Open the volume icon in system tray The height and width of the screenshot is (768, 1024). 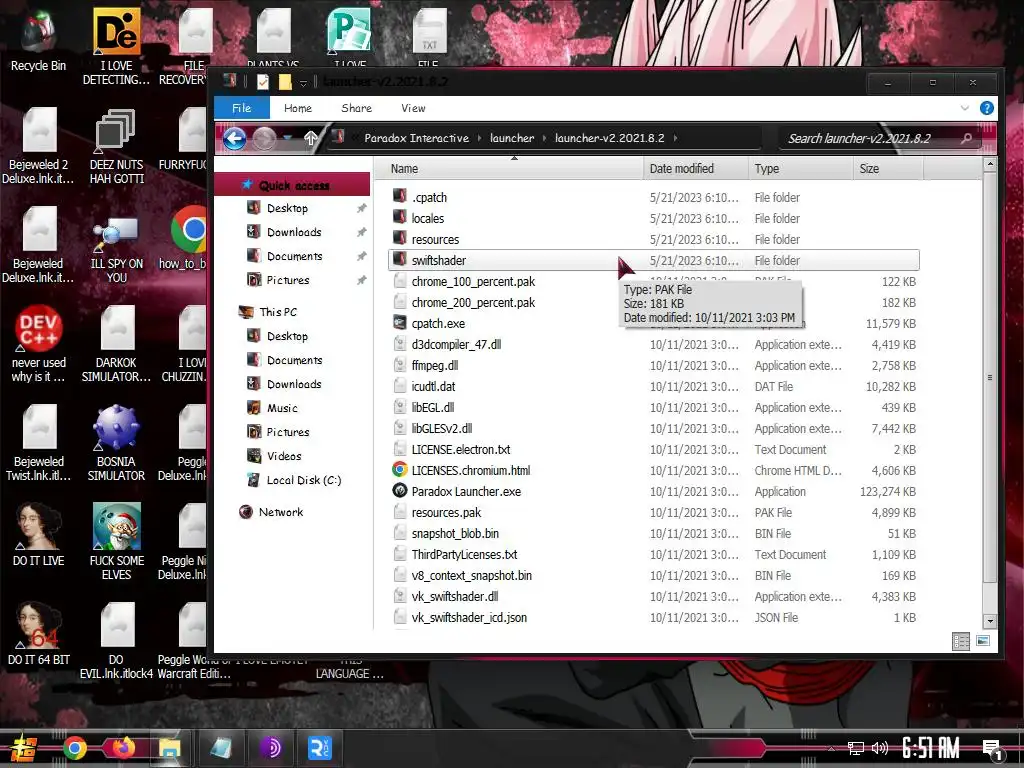click(x=880, y=748)
